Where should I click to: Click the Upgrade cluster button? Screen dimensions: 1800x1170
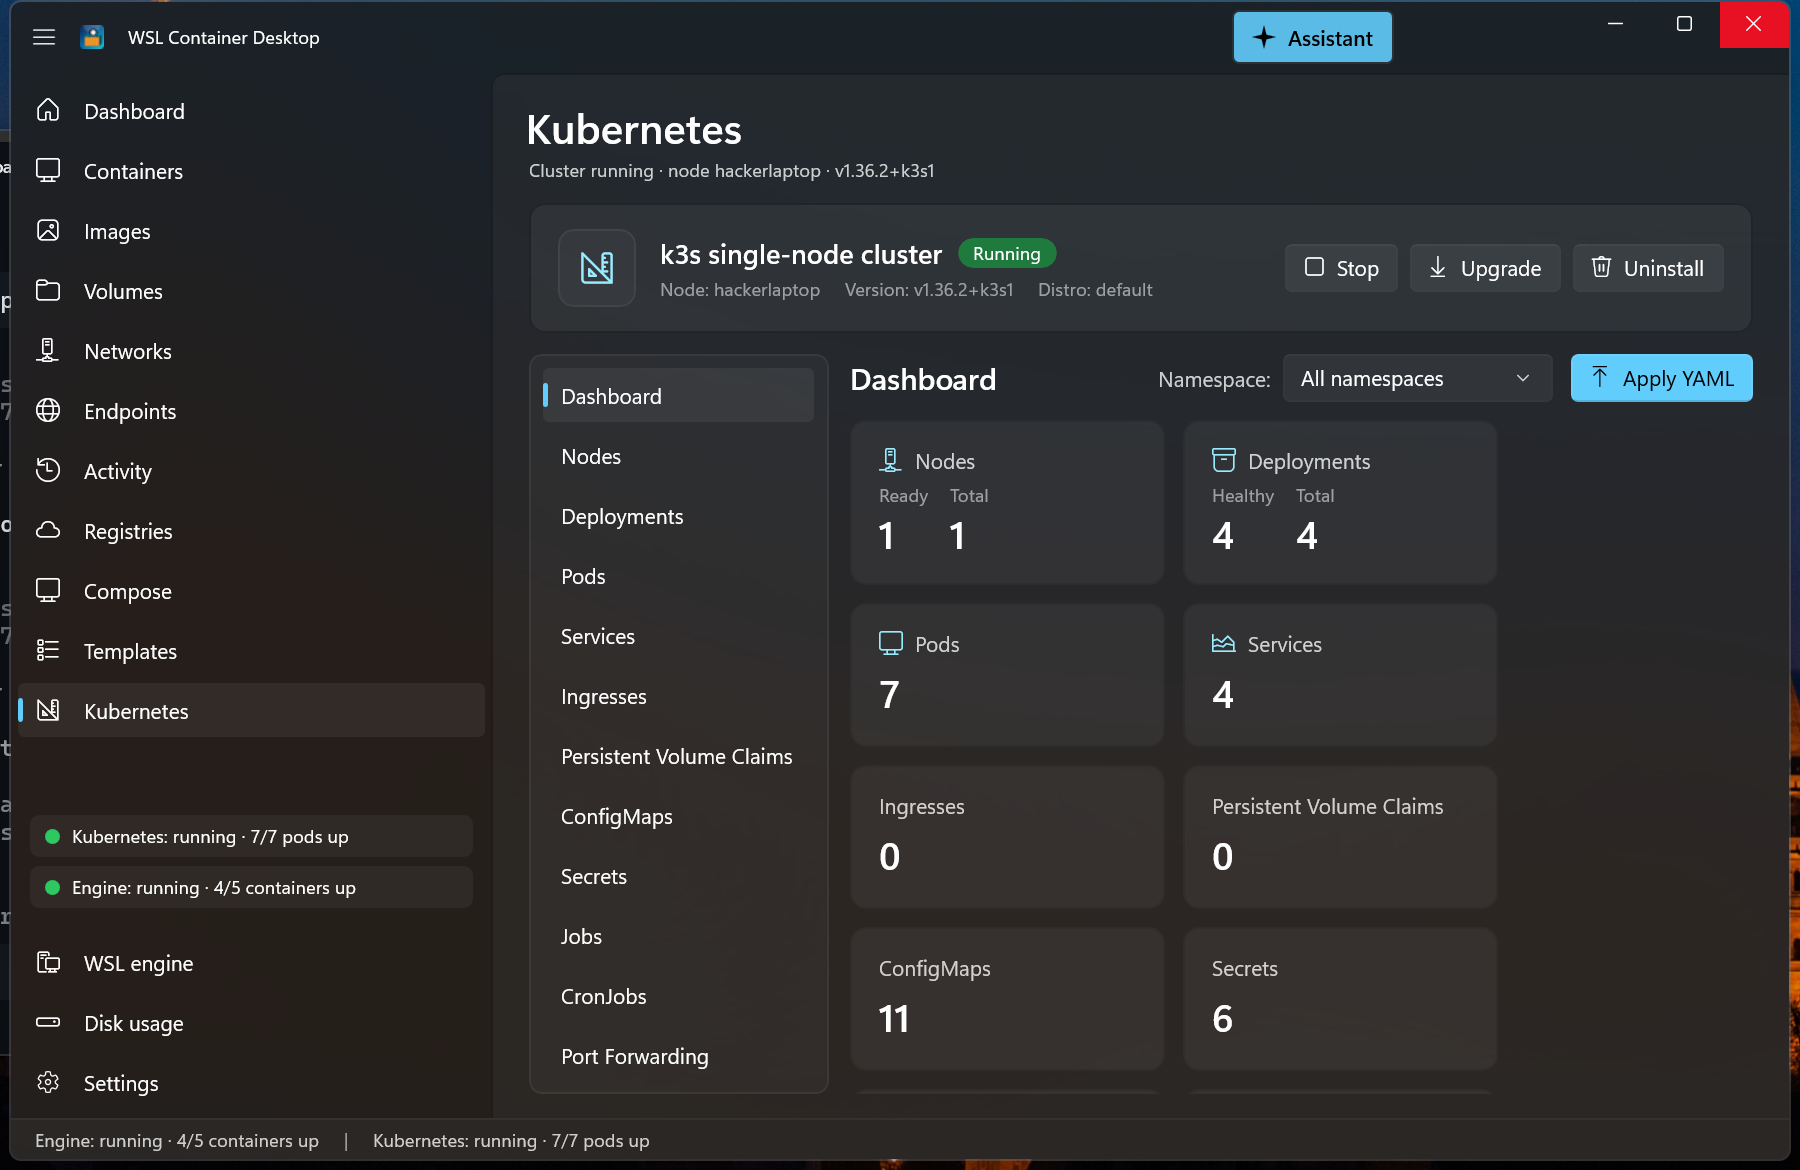pyautogui.click(x=1485, y=268)
